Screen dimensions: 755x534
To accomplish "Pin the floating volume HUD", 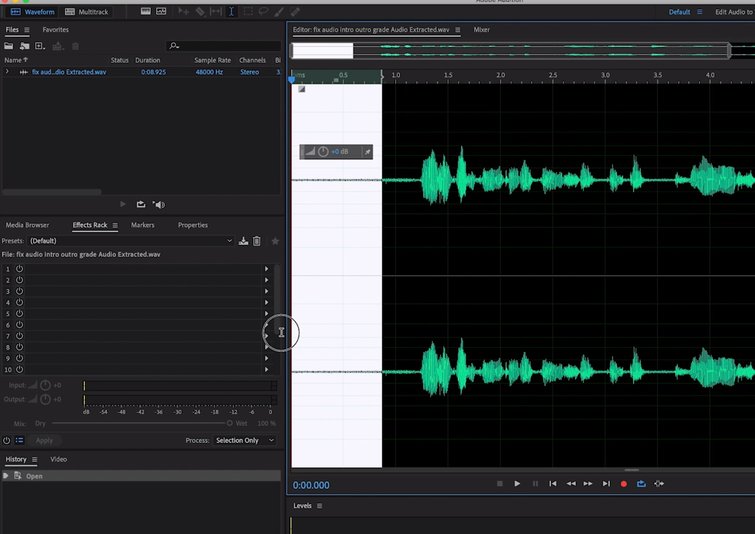I will [367, 151].
